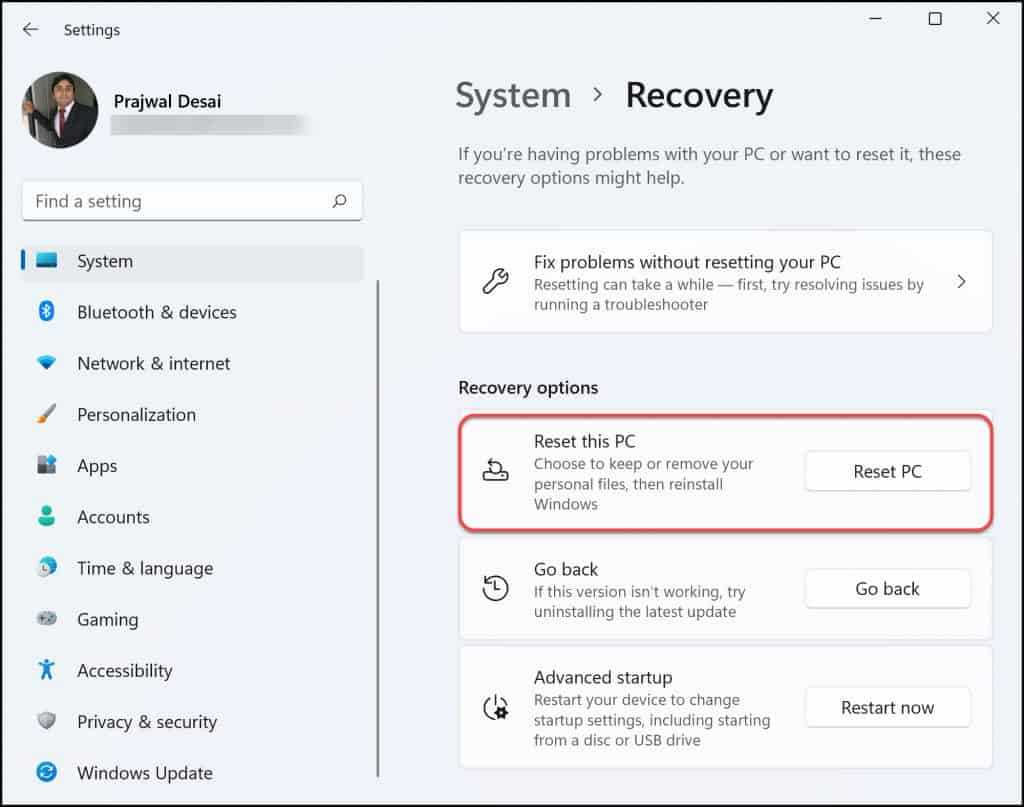
Task: Open Network & internet wifi icon
Action: pyautogui.click(x=46, y=362)
